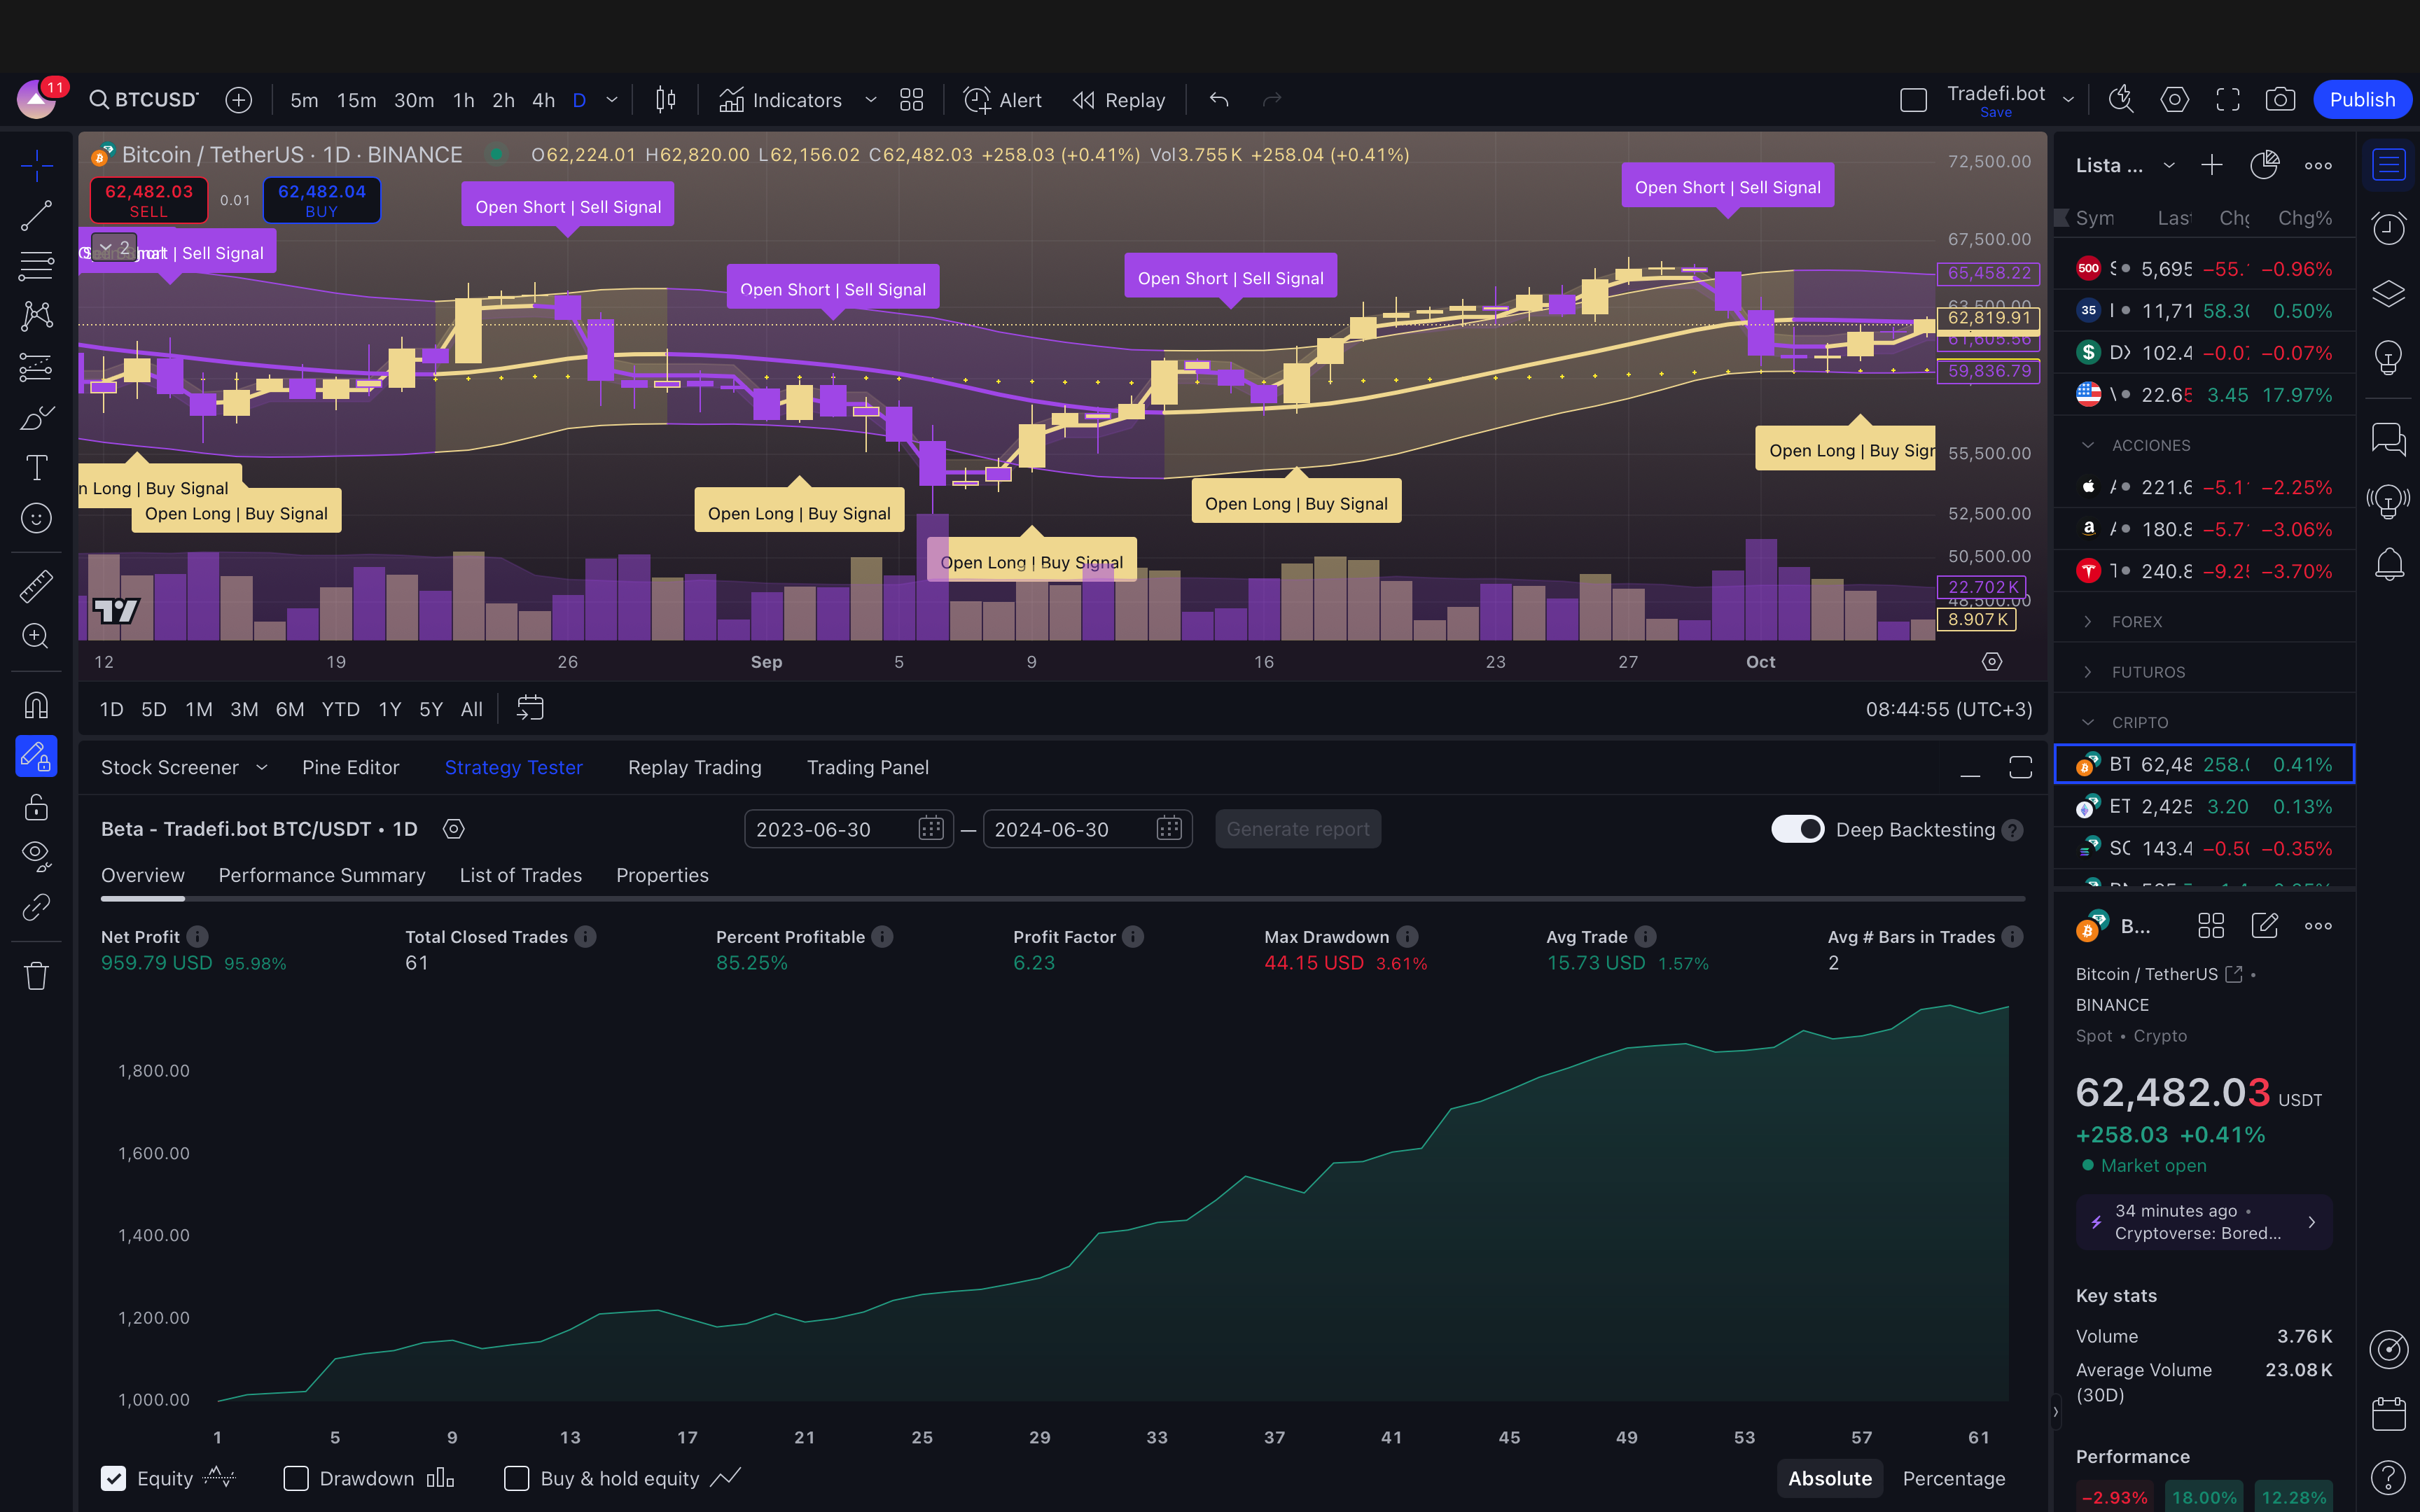
Task: Set chart range to 3M
Action: [244, 709]
